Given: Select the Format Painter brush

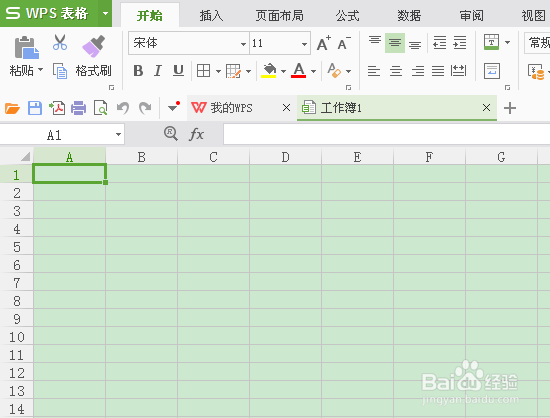Looking at the screenshot, I should point(94,46).
